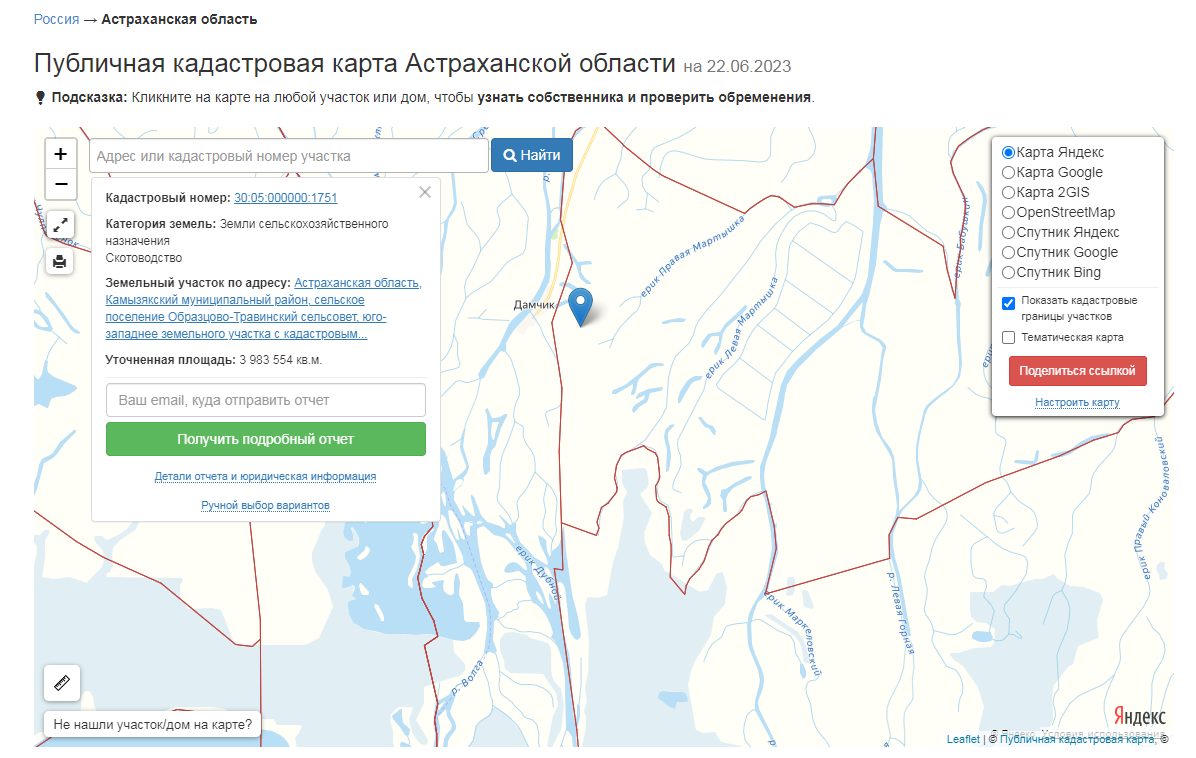Open Детали отчета и юридическая информация link
This screenshot has height=758, width=1196.
[265, 476]
